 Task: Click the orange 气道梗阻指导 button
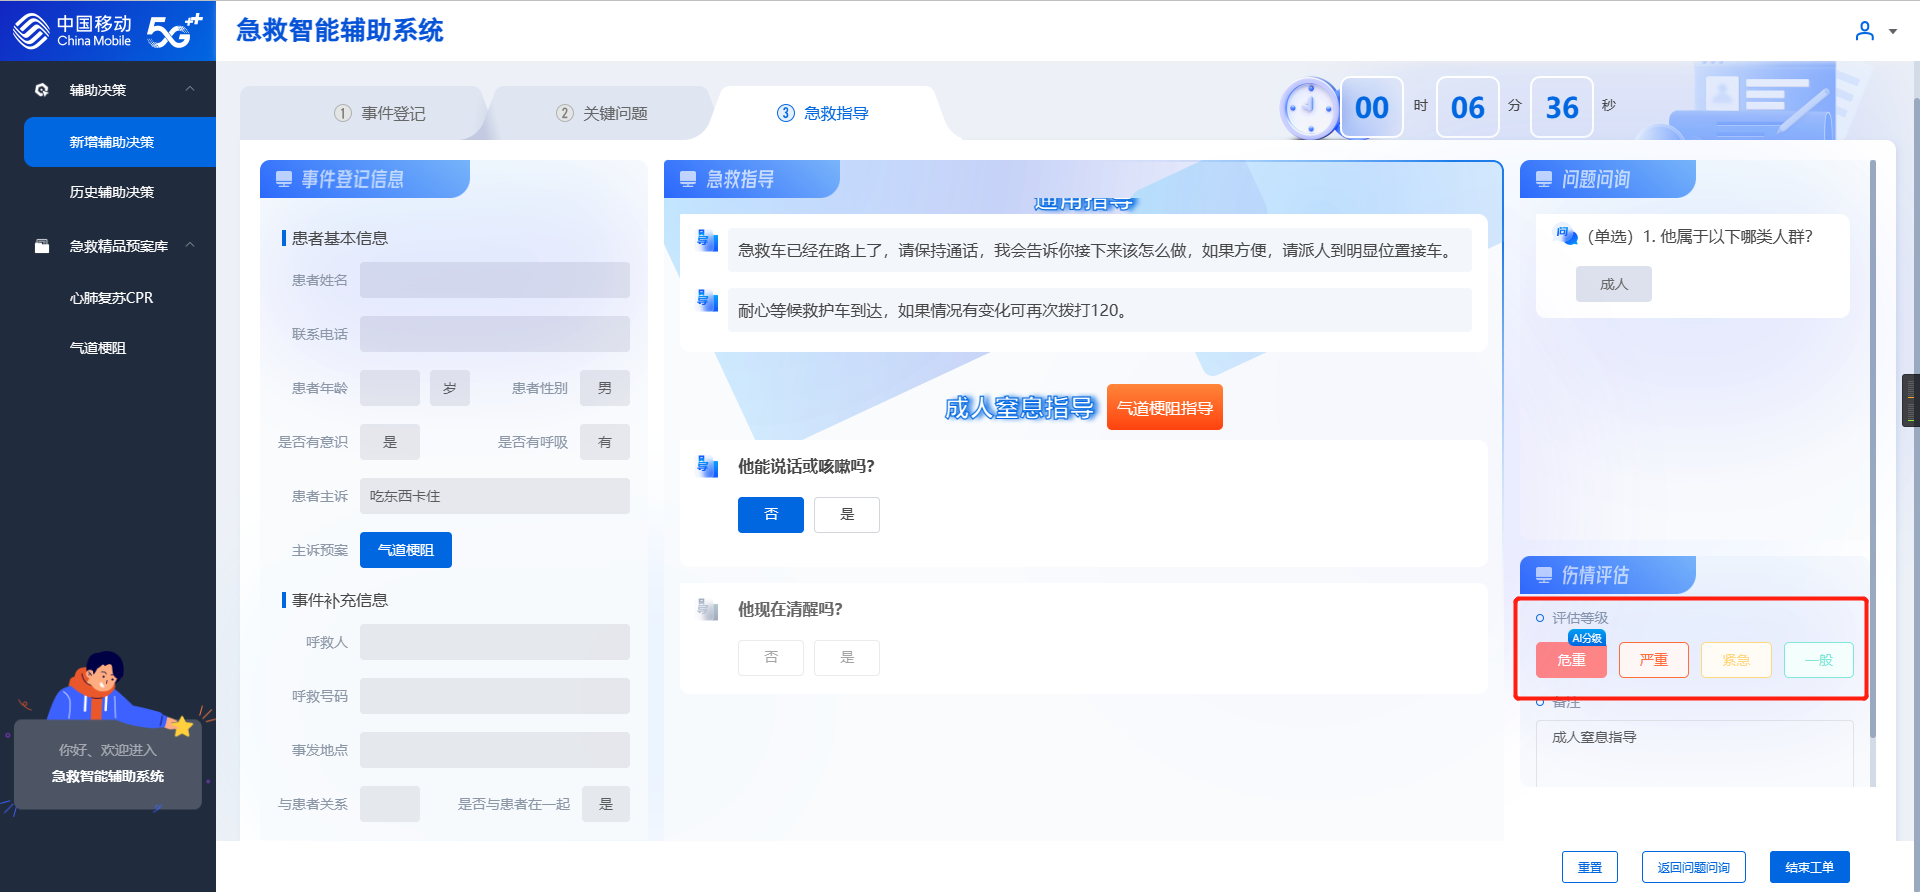1165,407
